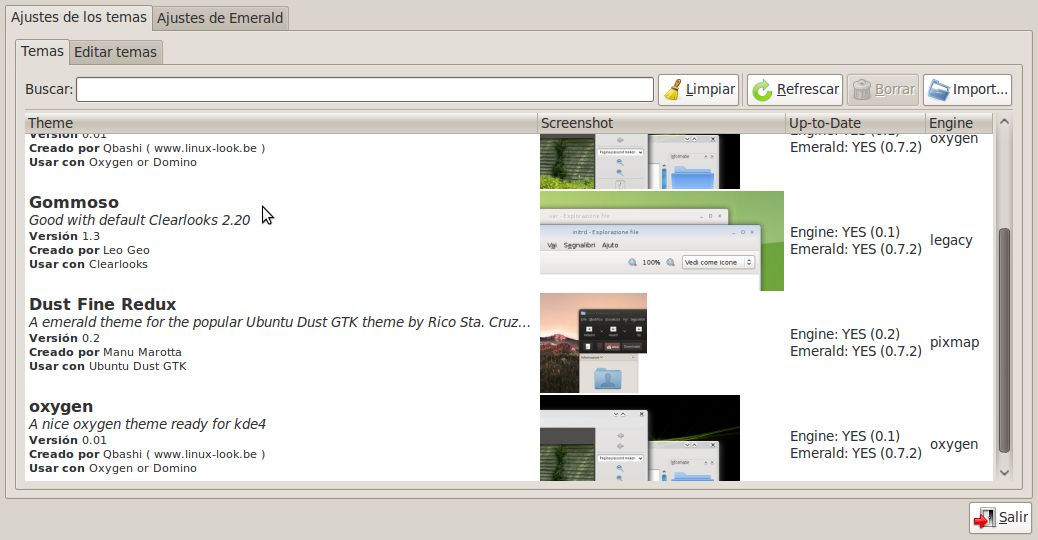Click the Salir button label
Screen dimensions: 1038x540
[1014, 518]
